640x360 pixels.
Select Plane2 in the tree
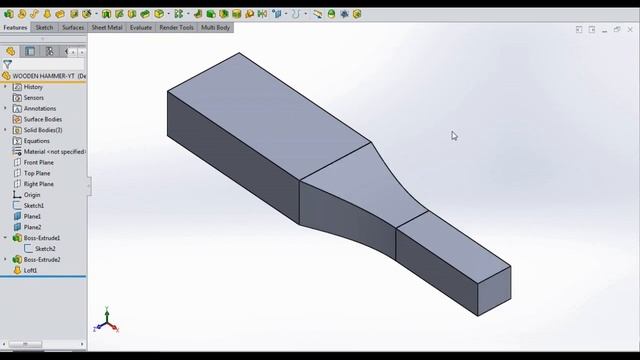coord(27,227)
